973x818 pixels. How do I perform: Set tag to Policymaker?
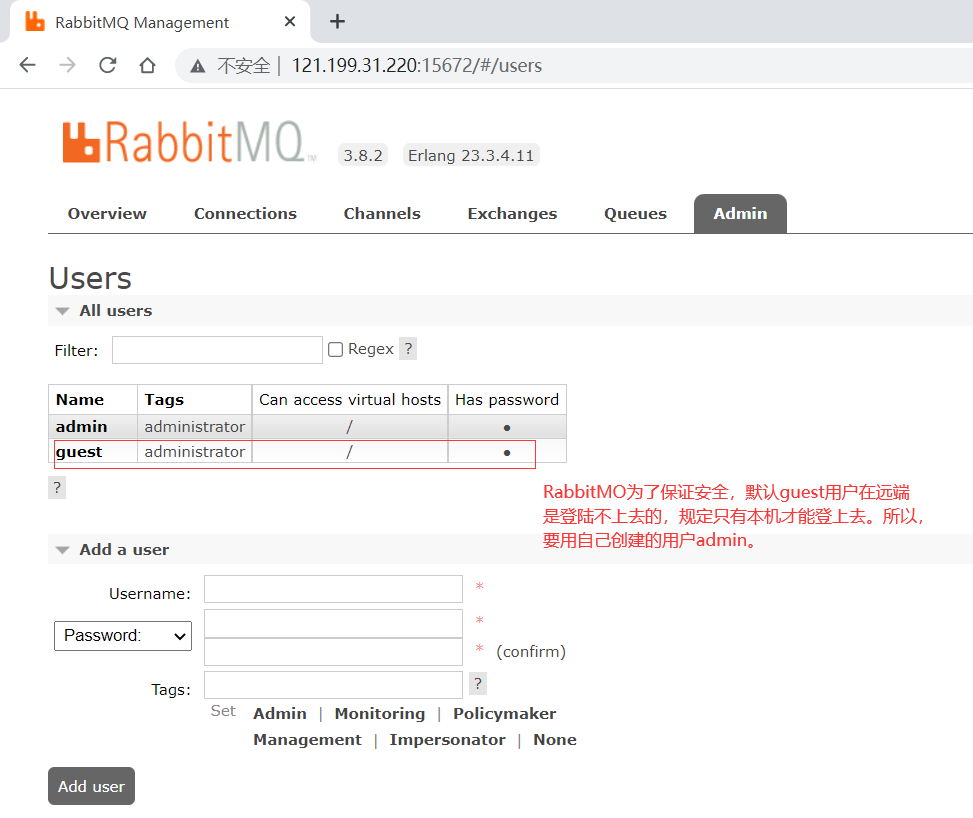(x=504, y=714)
